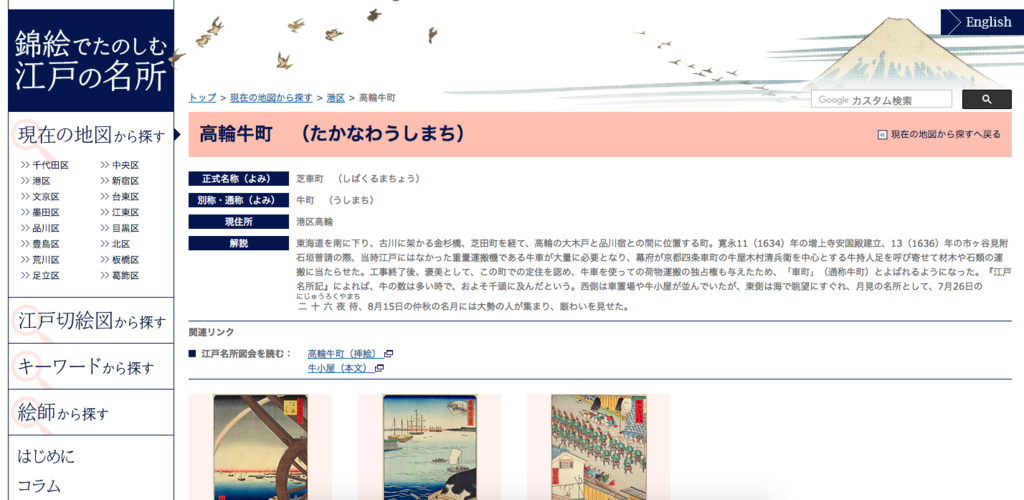The height and width of the screenshot is (500, 1024).
Task: Open the 錦絵でたのしむ江戸の名所 site logo
Action: [x=91, y=61]
